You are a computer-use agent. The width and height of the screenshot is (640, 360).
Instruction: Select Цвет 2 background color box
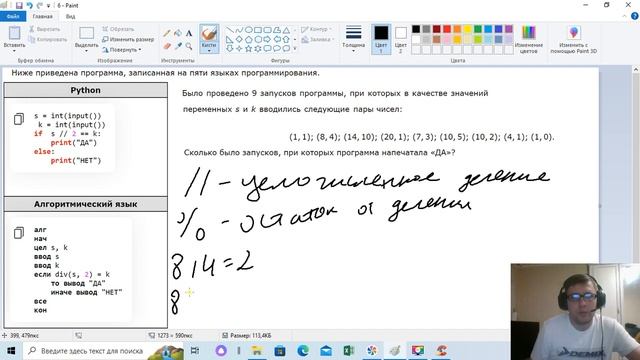click(x=401, y=39)
